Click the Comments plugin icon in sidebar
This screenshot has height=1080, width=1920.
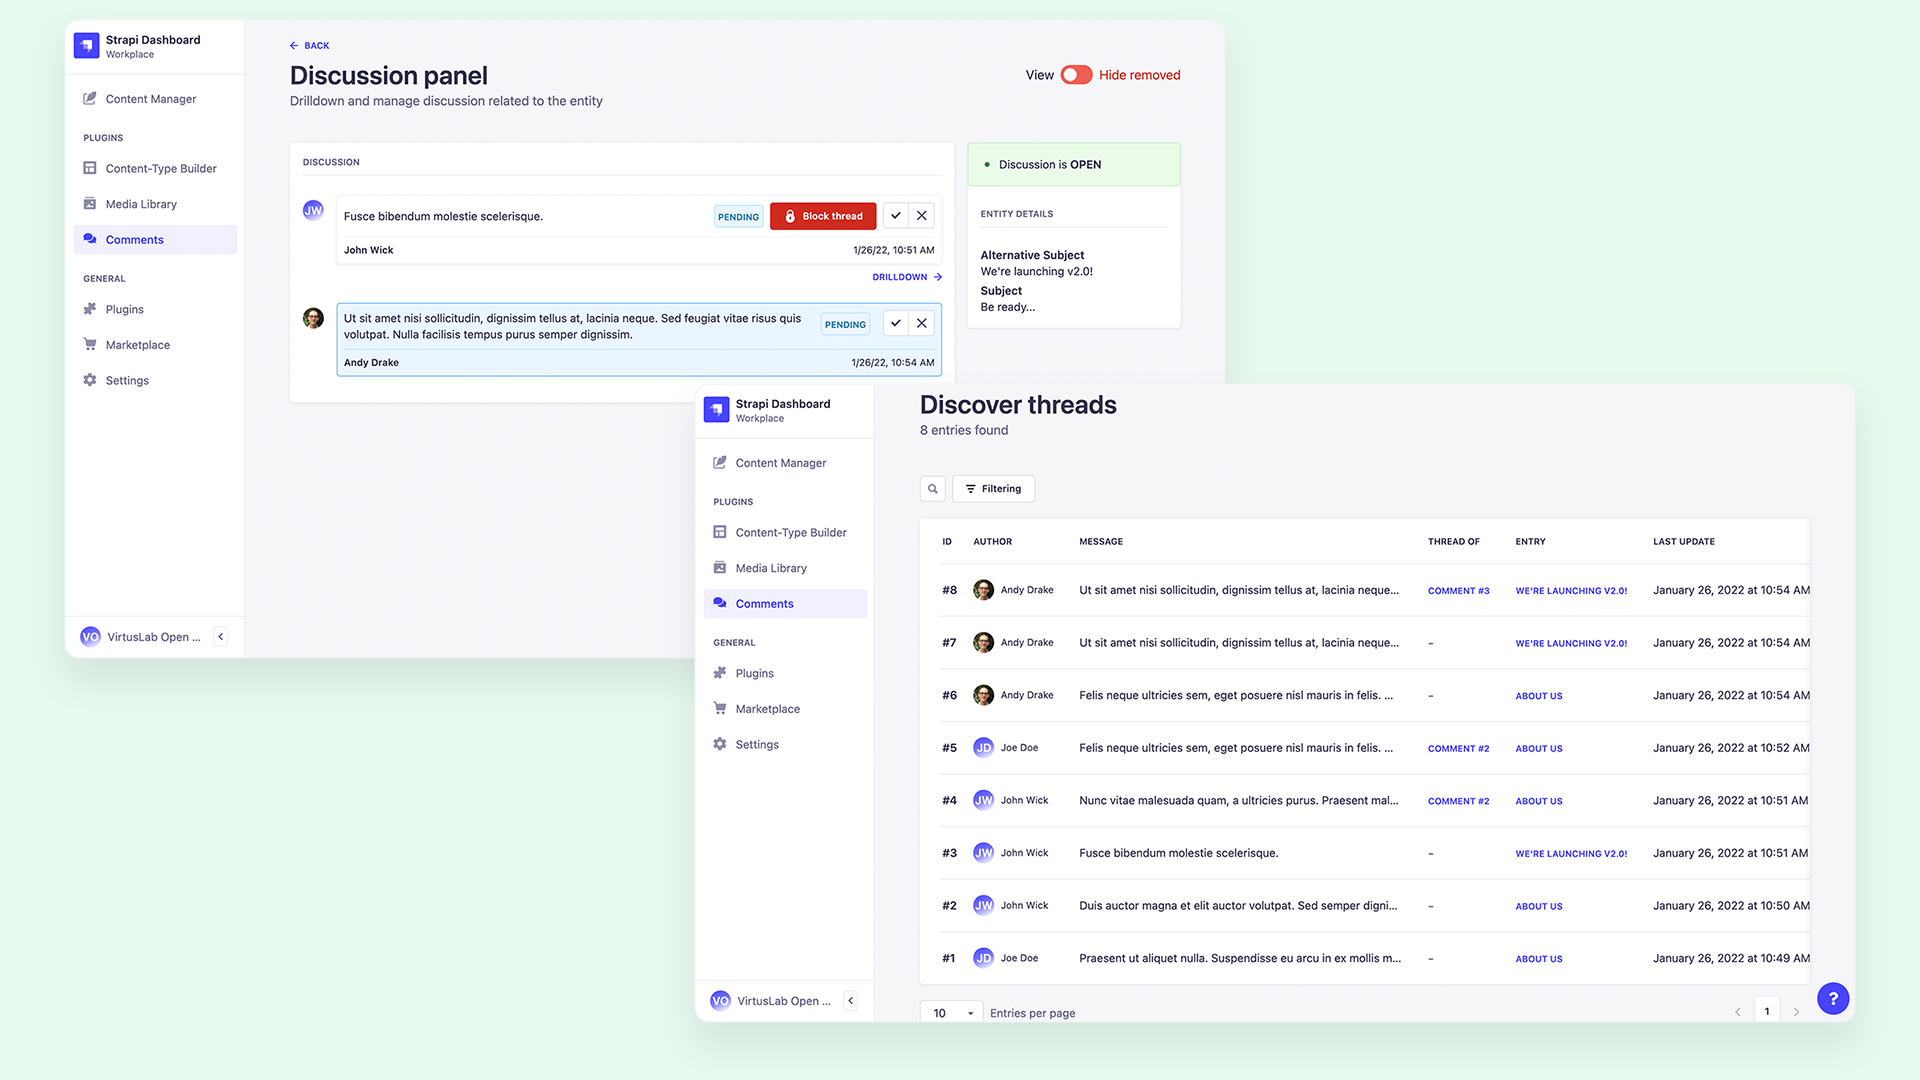[88, 239]
